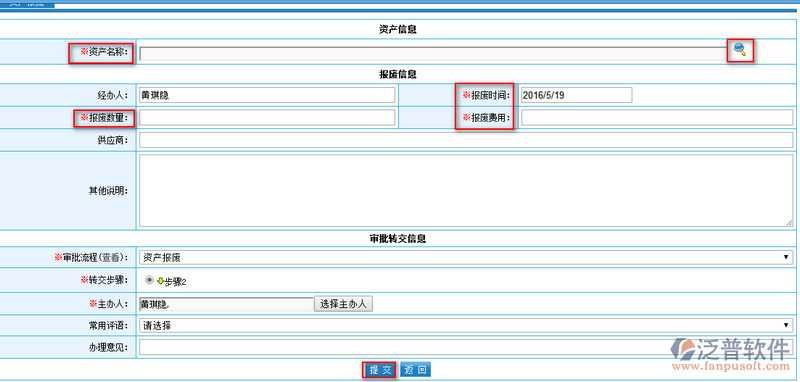Viewport: 800px width, 382px height.
Task: Click the yellow down-arrow step icon
Action: (x=160, y=281)
